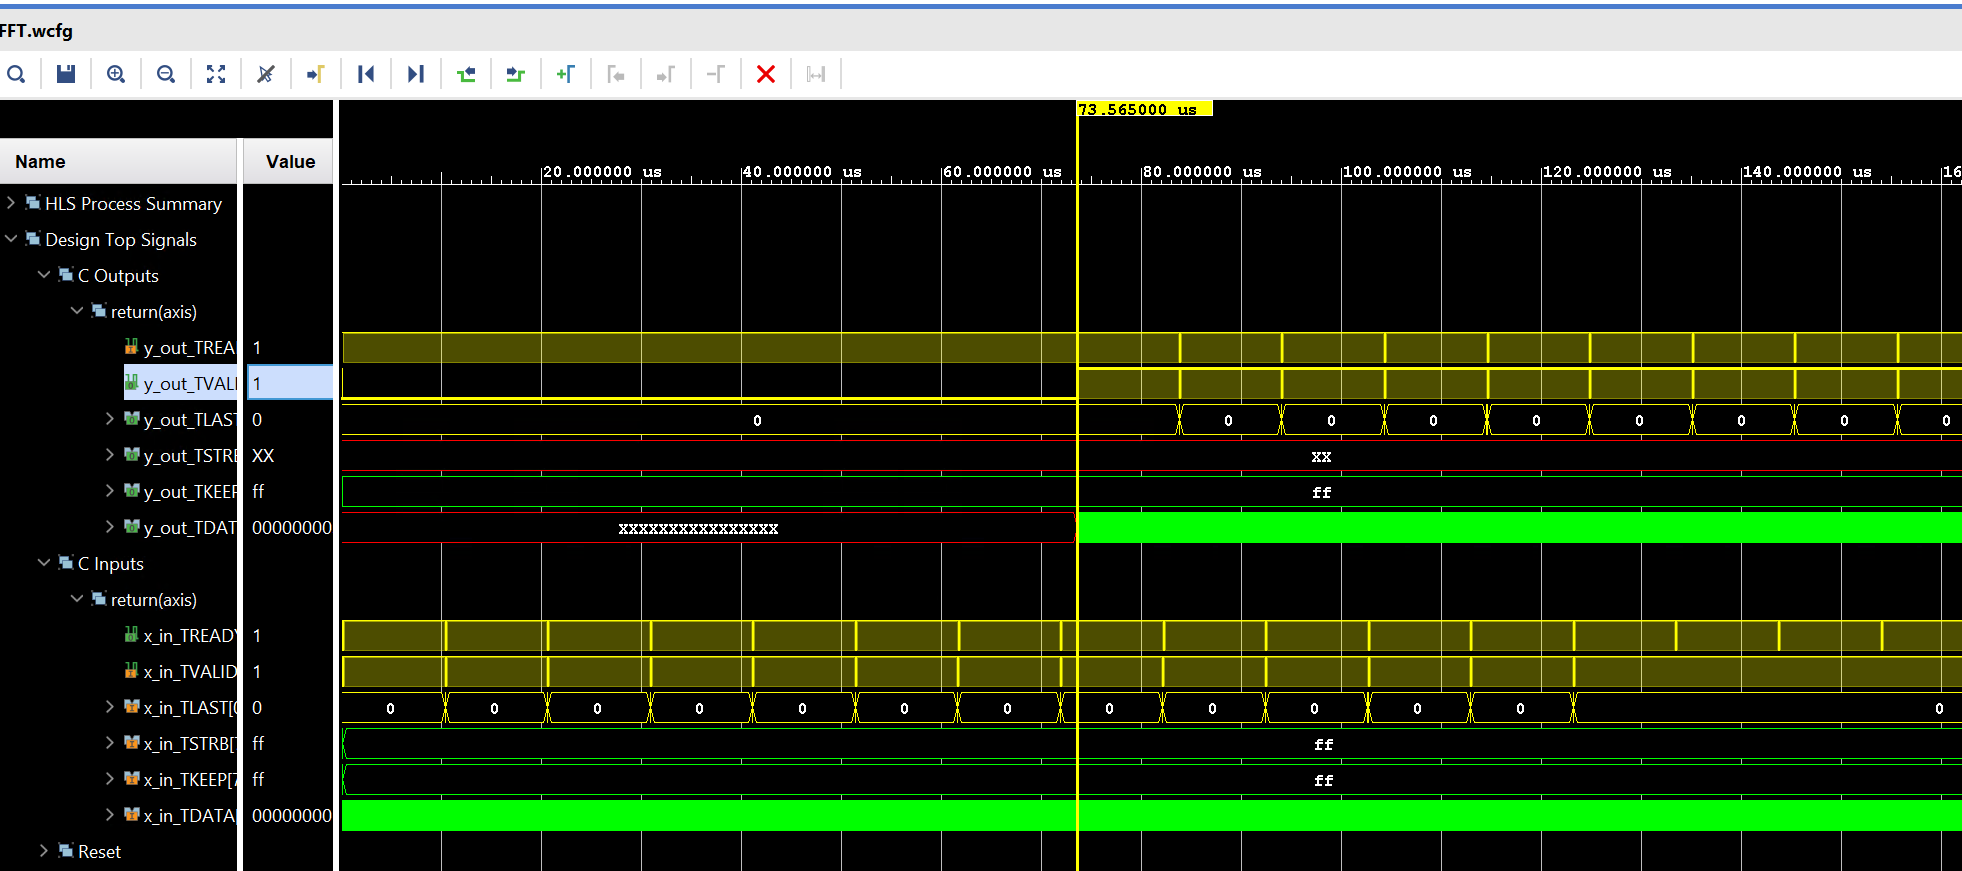This screenshot has width=1962, height=871.
Task: Expand the x_in_TSTRB bus signal
Action: coord(110,743)
